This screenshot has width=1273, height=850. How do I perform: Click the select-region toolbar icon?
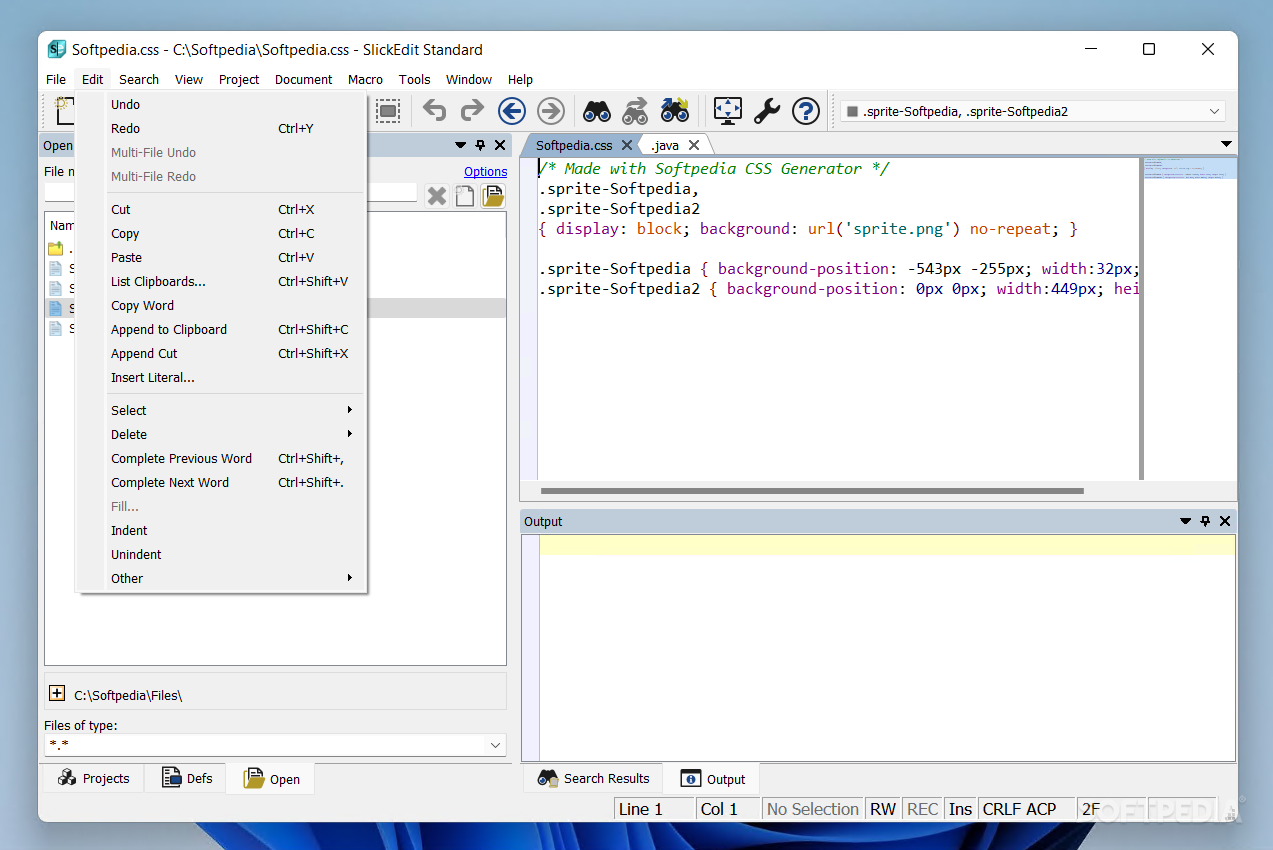click(388, 110)
